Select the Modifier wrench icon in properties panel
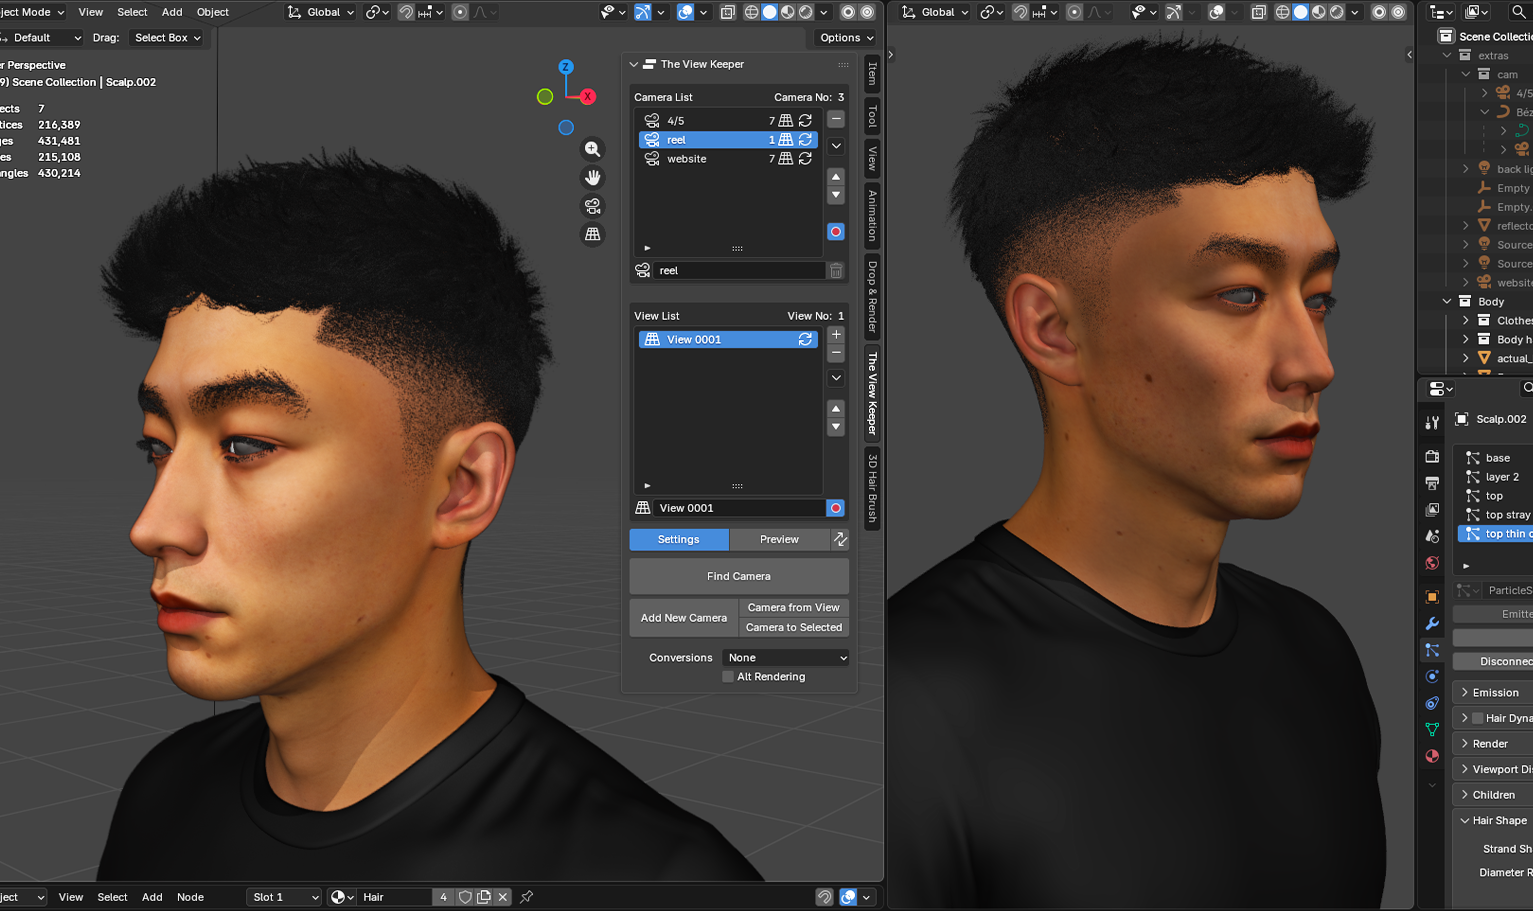This screenshot has height=911, width=1533. click(1431, 623)
